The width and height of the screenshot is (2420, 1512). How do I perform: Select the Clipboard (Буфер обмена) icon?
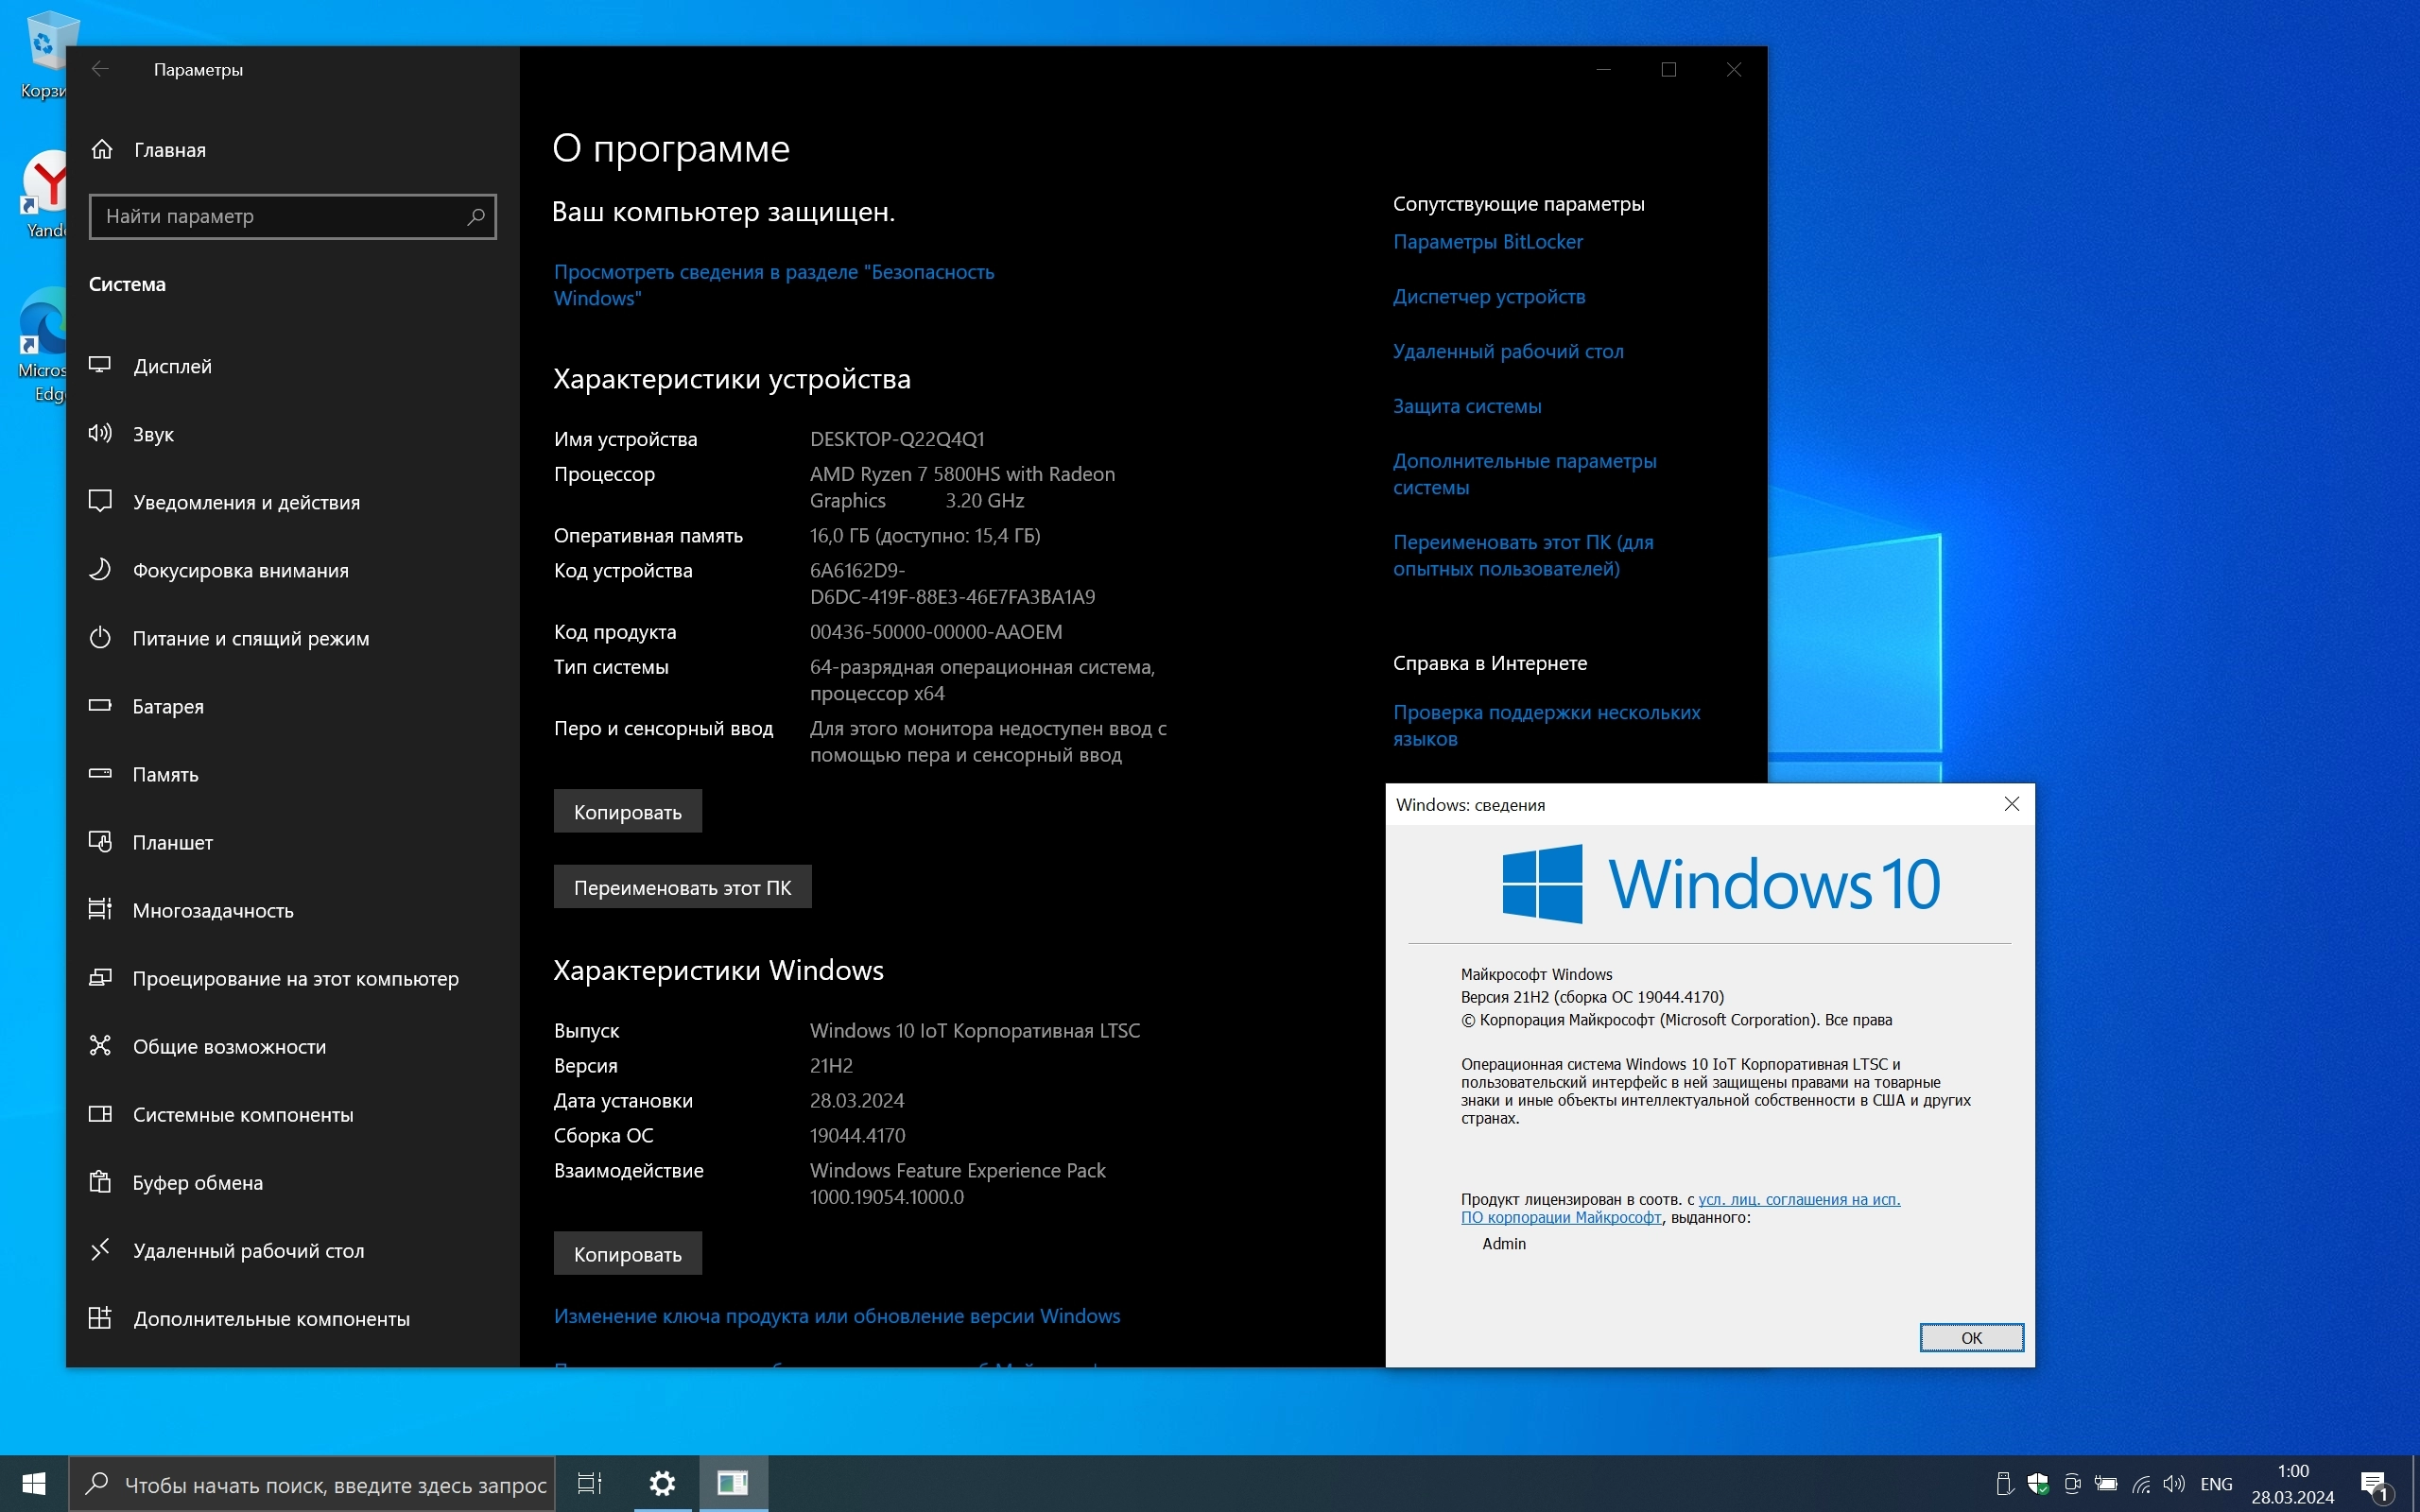pos(100,1182)
